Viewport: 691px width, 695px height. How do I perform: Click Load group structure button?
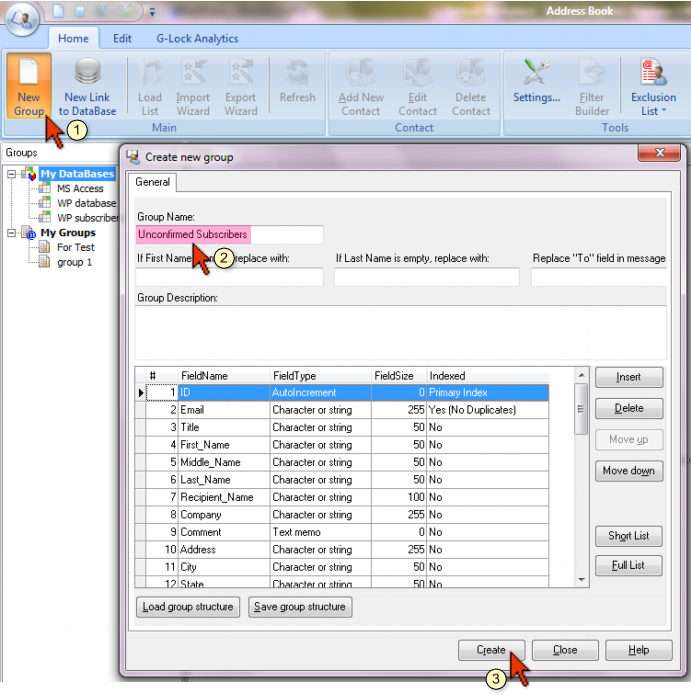pyautogui.click(x=188, y=607)
